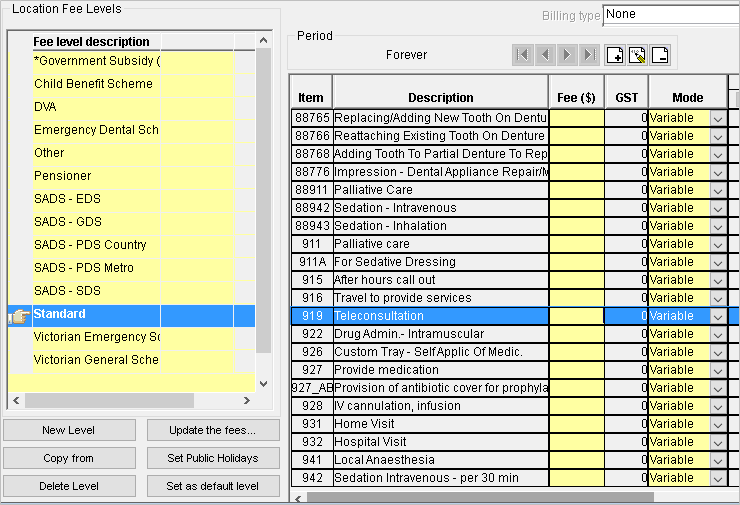
Task: Open Mode dropdown for Sedation - Inhalation
Action: [x=718, y=227]
